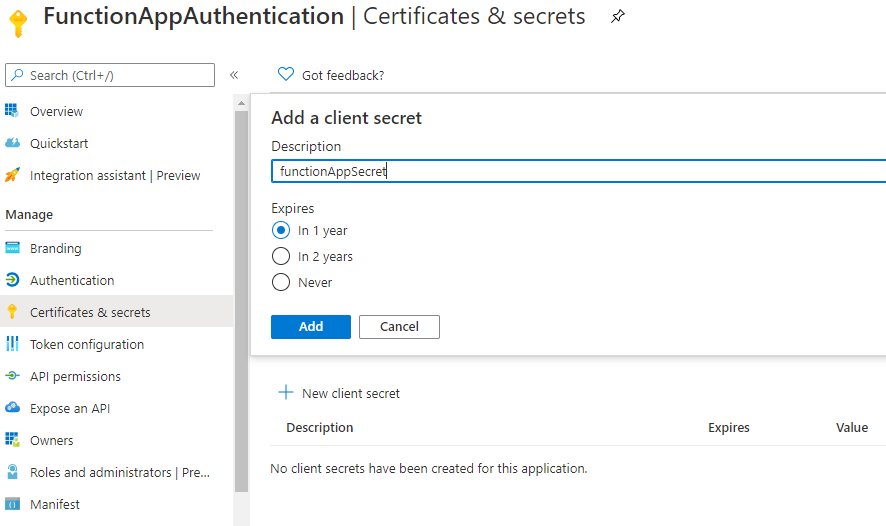Open Quickstart via its cloud icon
Screen dimensions: 886x526
12,143
